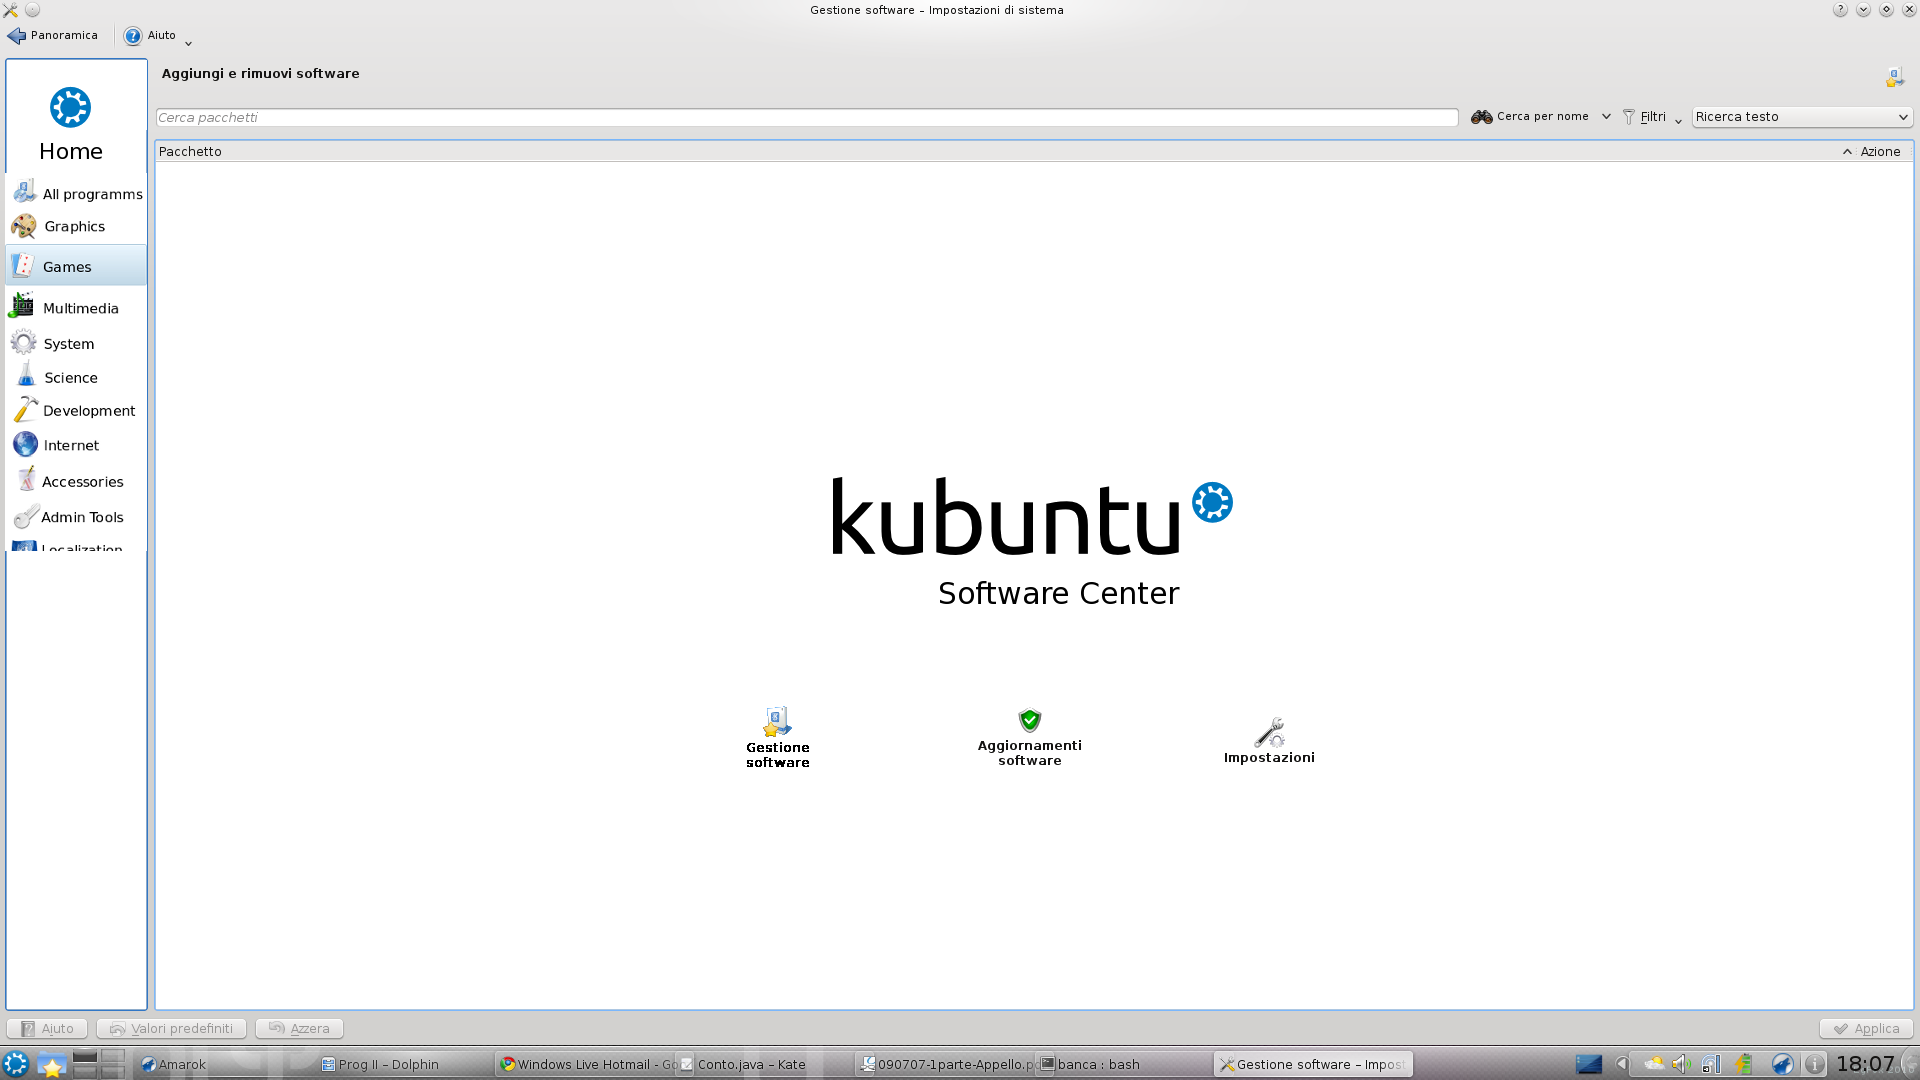Open Gestione software icon
This screenshot has width=1920, height=1080.
[777, 722]
